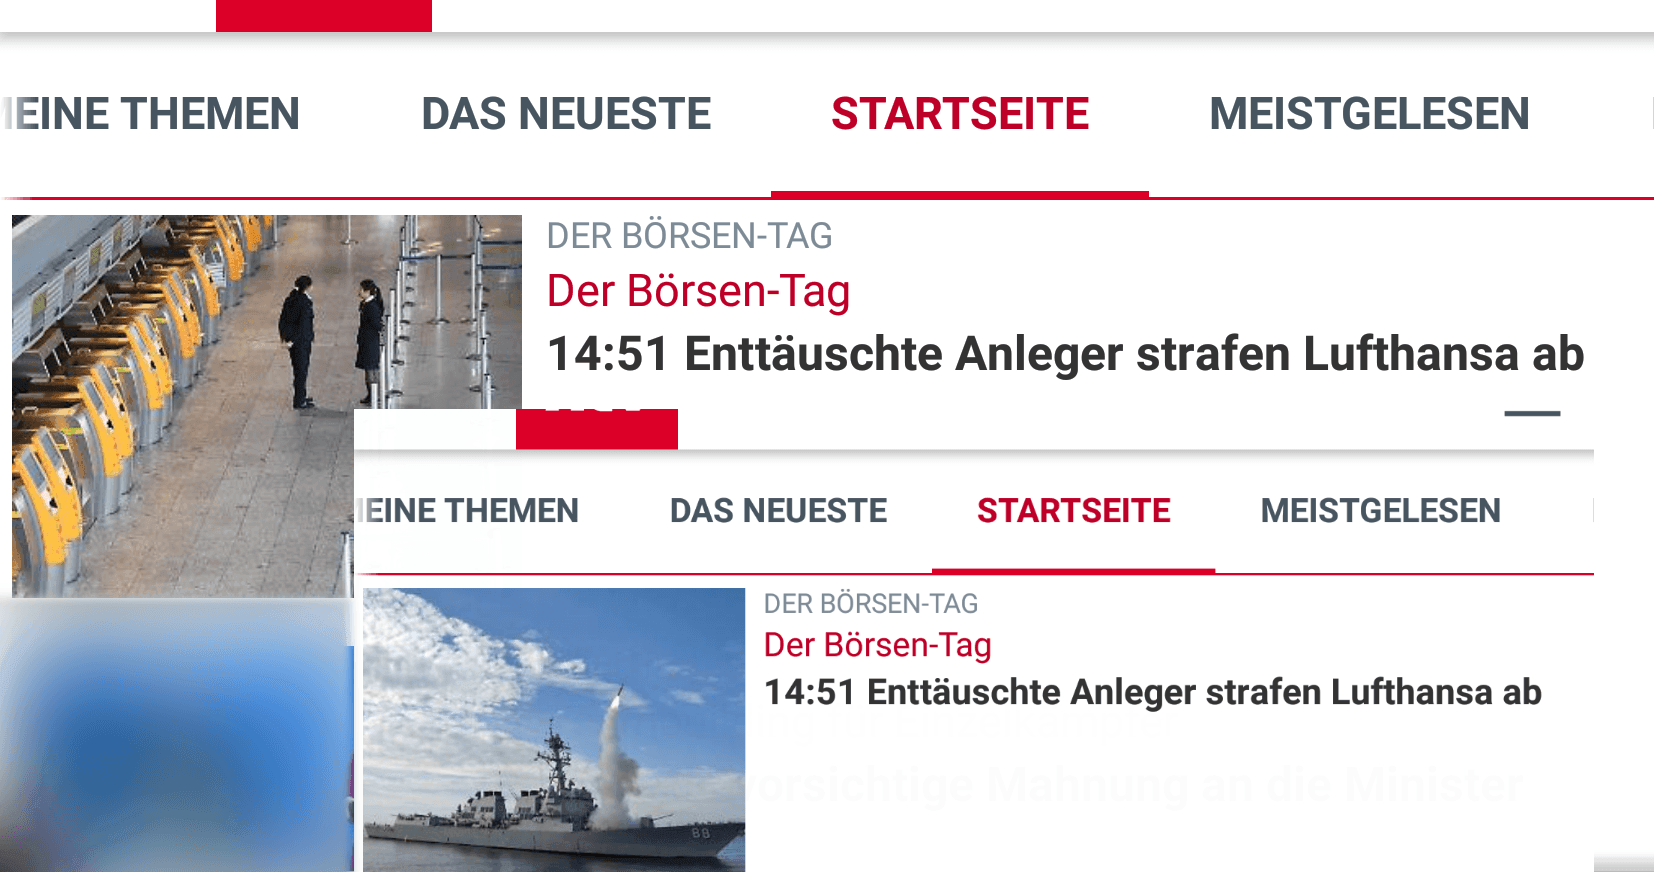Click the red logo block above lower navigation
The height and width of the screenshot is (872, 1654).
click(597, 429)
